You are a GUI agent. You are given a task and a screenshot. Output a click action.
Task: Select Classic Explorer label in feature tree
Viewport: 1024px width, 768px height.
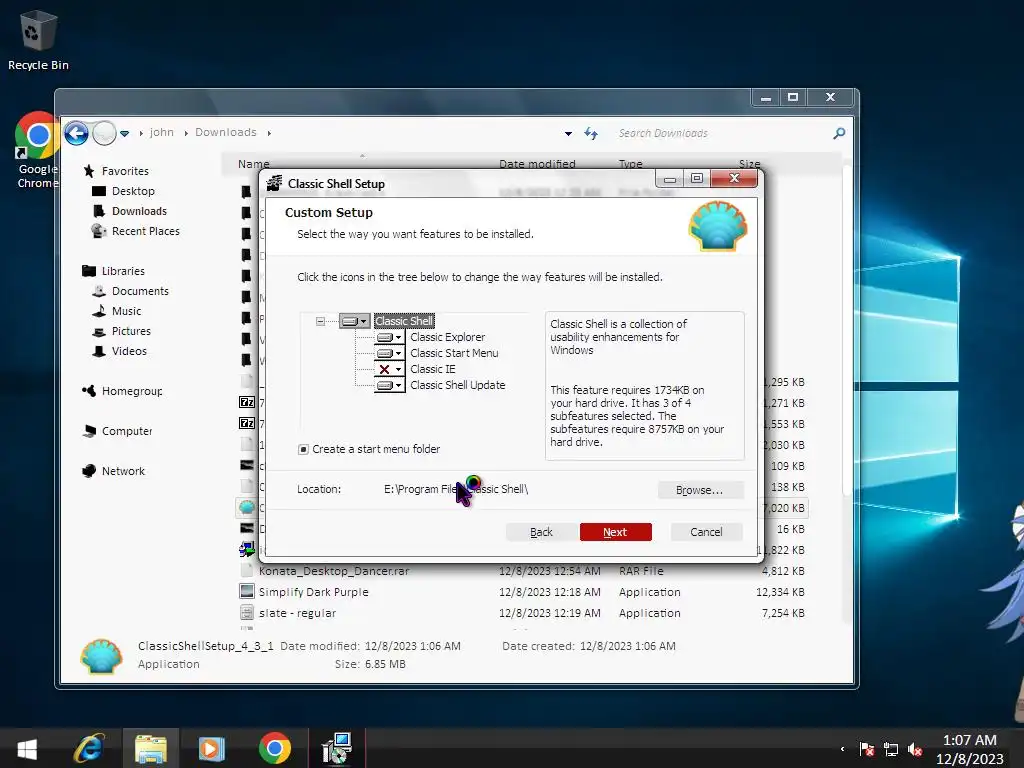447,337
